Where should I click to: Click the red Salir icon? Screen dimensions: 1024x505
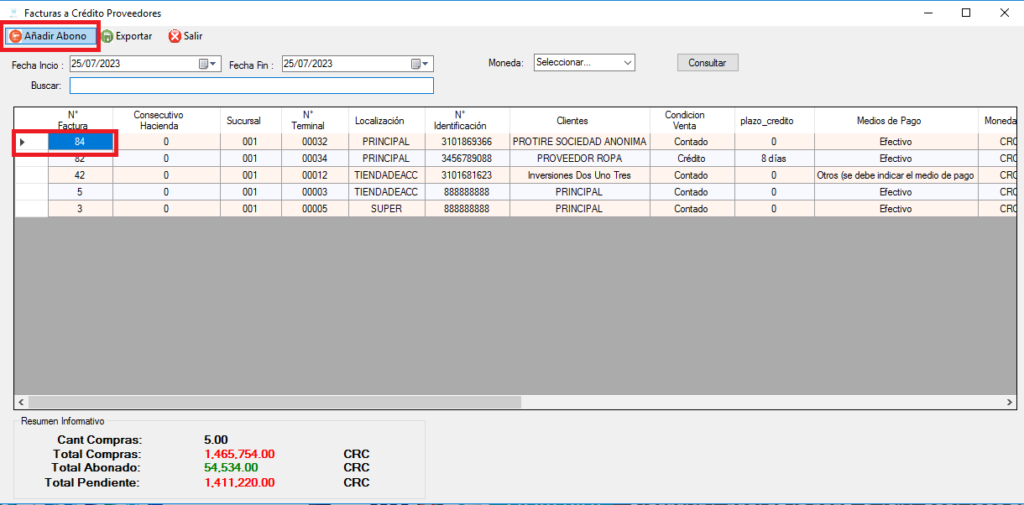174,37
